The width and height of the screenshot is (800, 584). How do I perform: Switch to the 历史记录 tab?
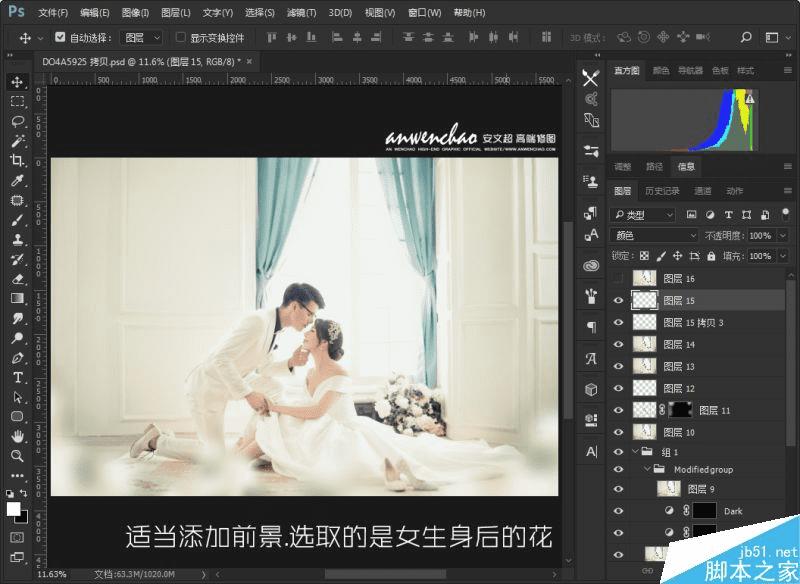click(662, 191)
